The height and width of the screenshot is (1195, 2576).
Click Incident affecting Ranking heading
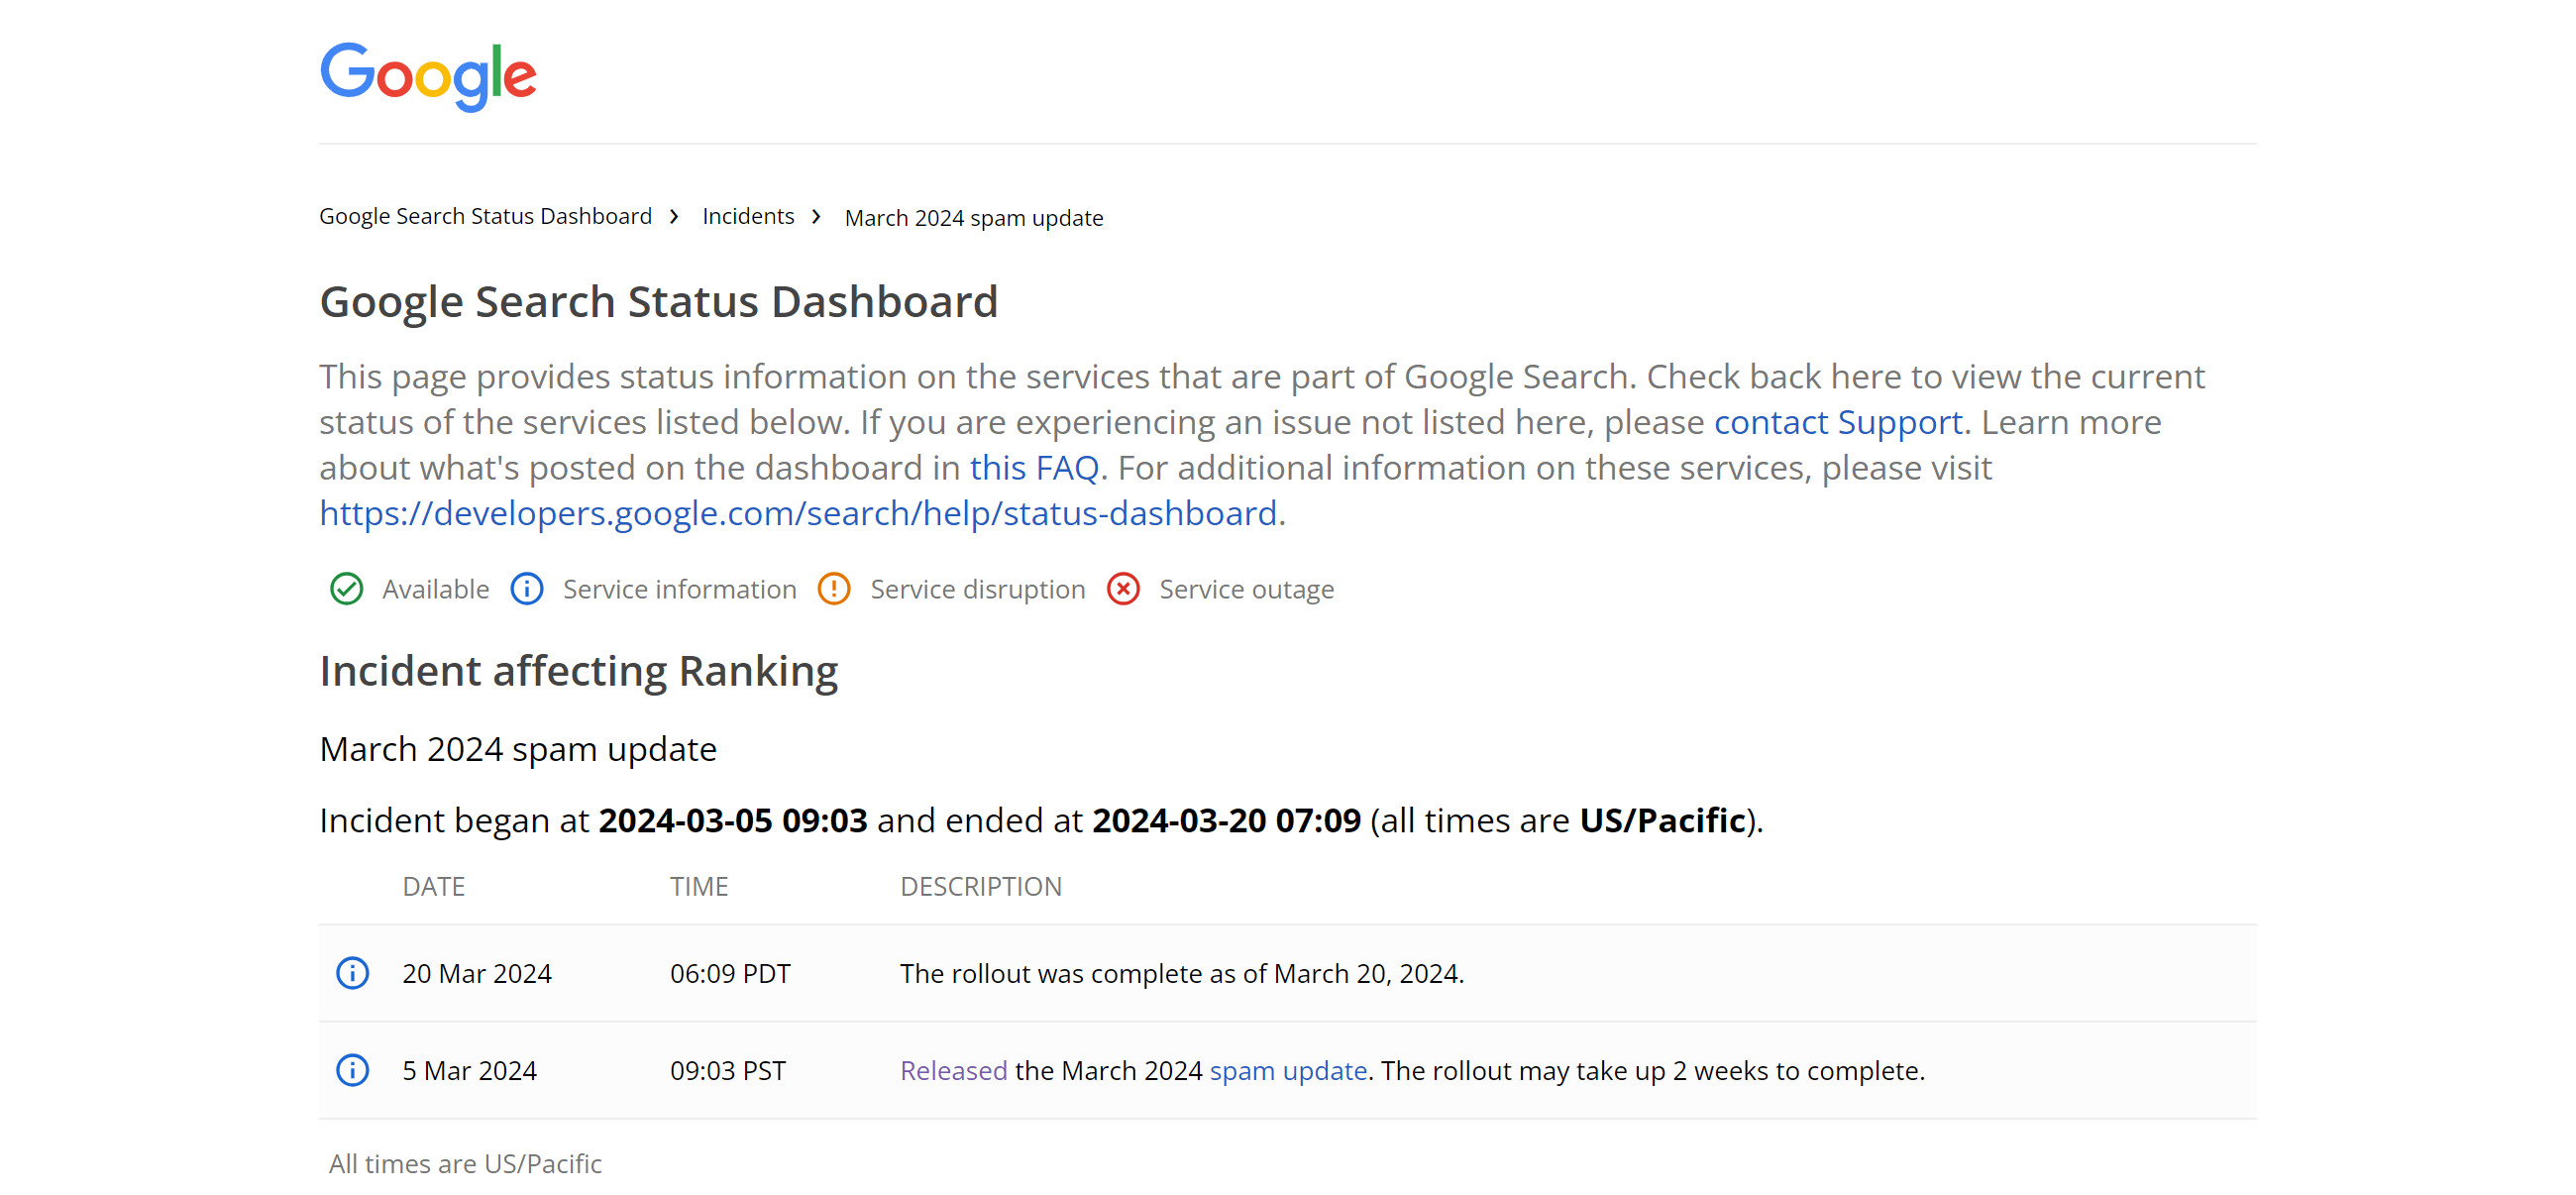pyautogui.click(x=578, y=671)
